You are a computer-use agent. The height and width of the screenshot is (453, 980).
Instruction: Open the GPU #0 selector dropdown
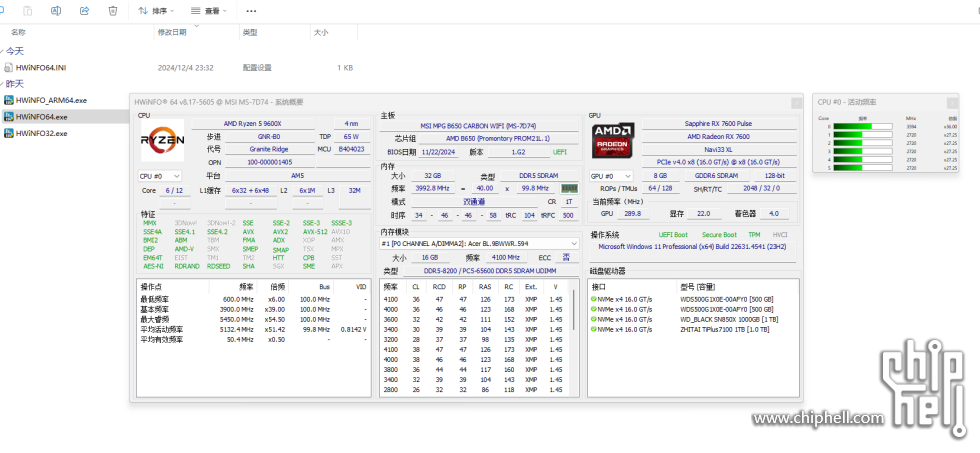coord(611,176)
